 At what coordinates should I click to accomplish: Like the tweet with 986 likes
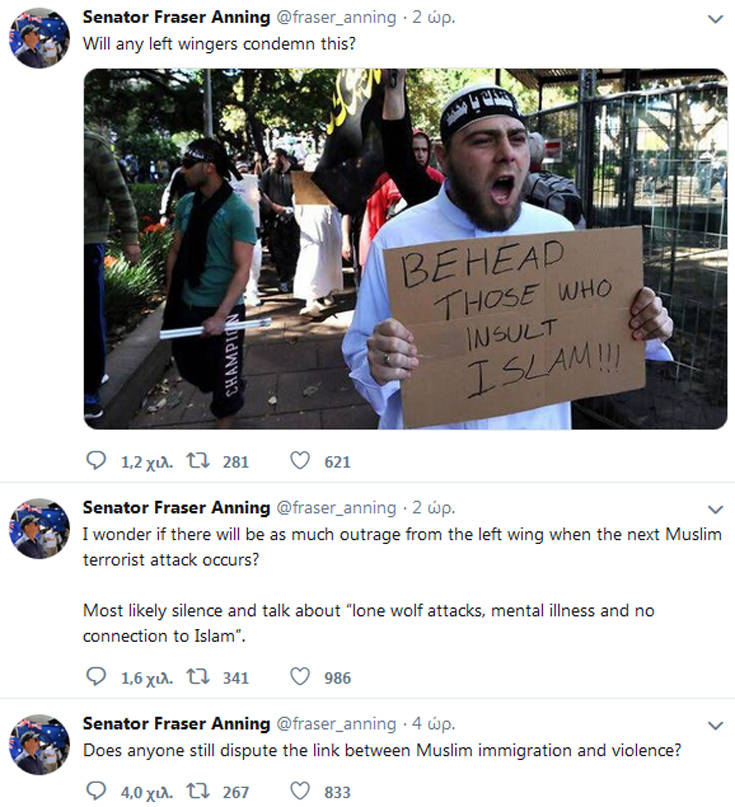(299, 677)
